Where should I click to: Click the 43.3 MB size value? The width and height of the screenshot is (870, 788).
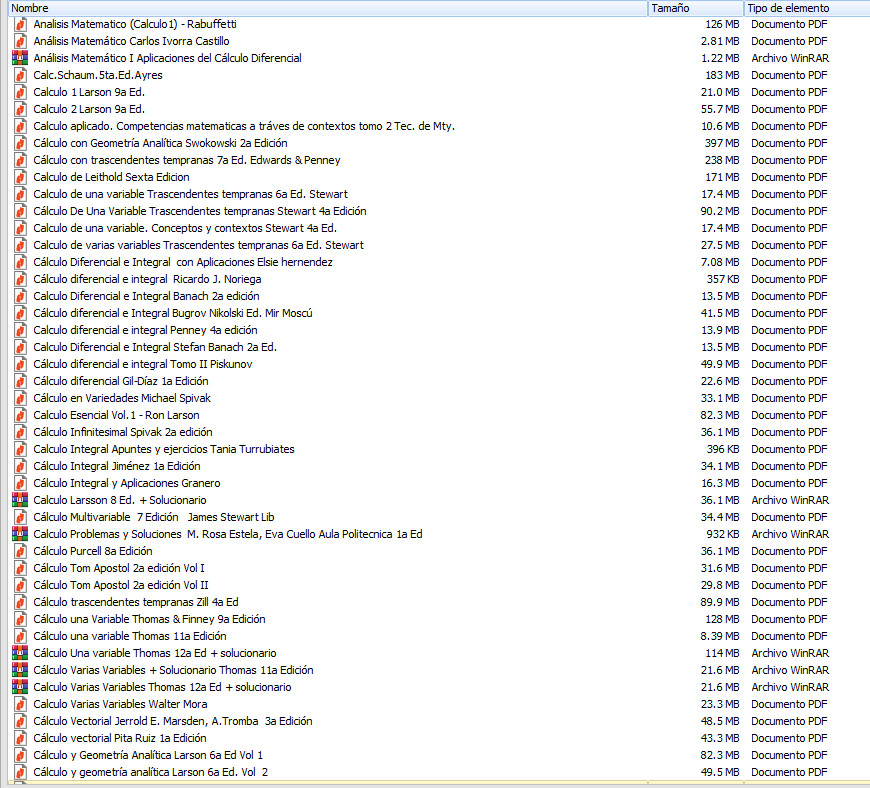pyautogui.click(x=720, y=738)
